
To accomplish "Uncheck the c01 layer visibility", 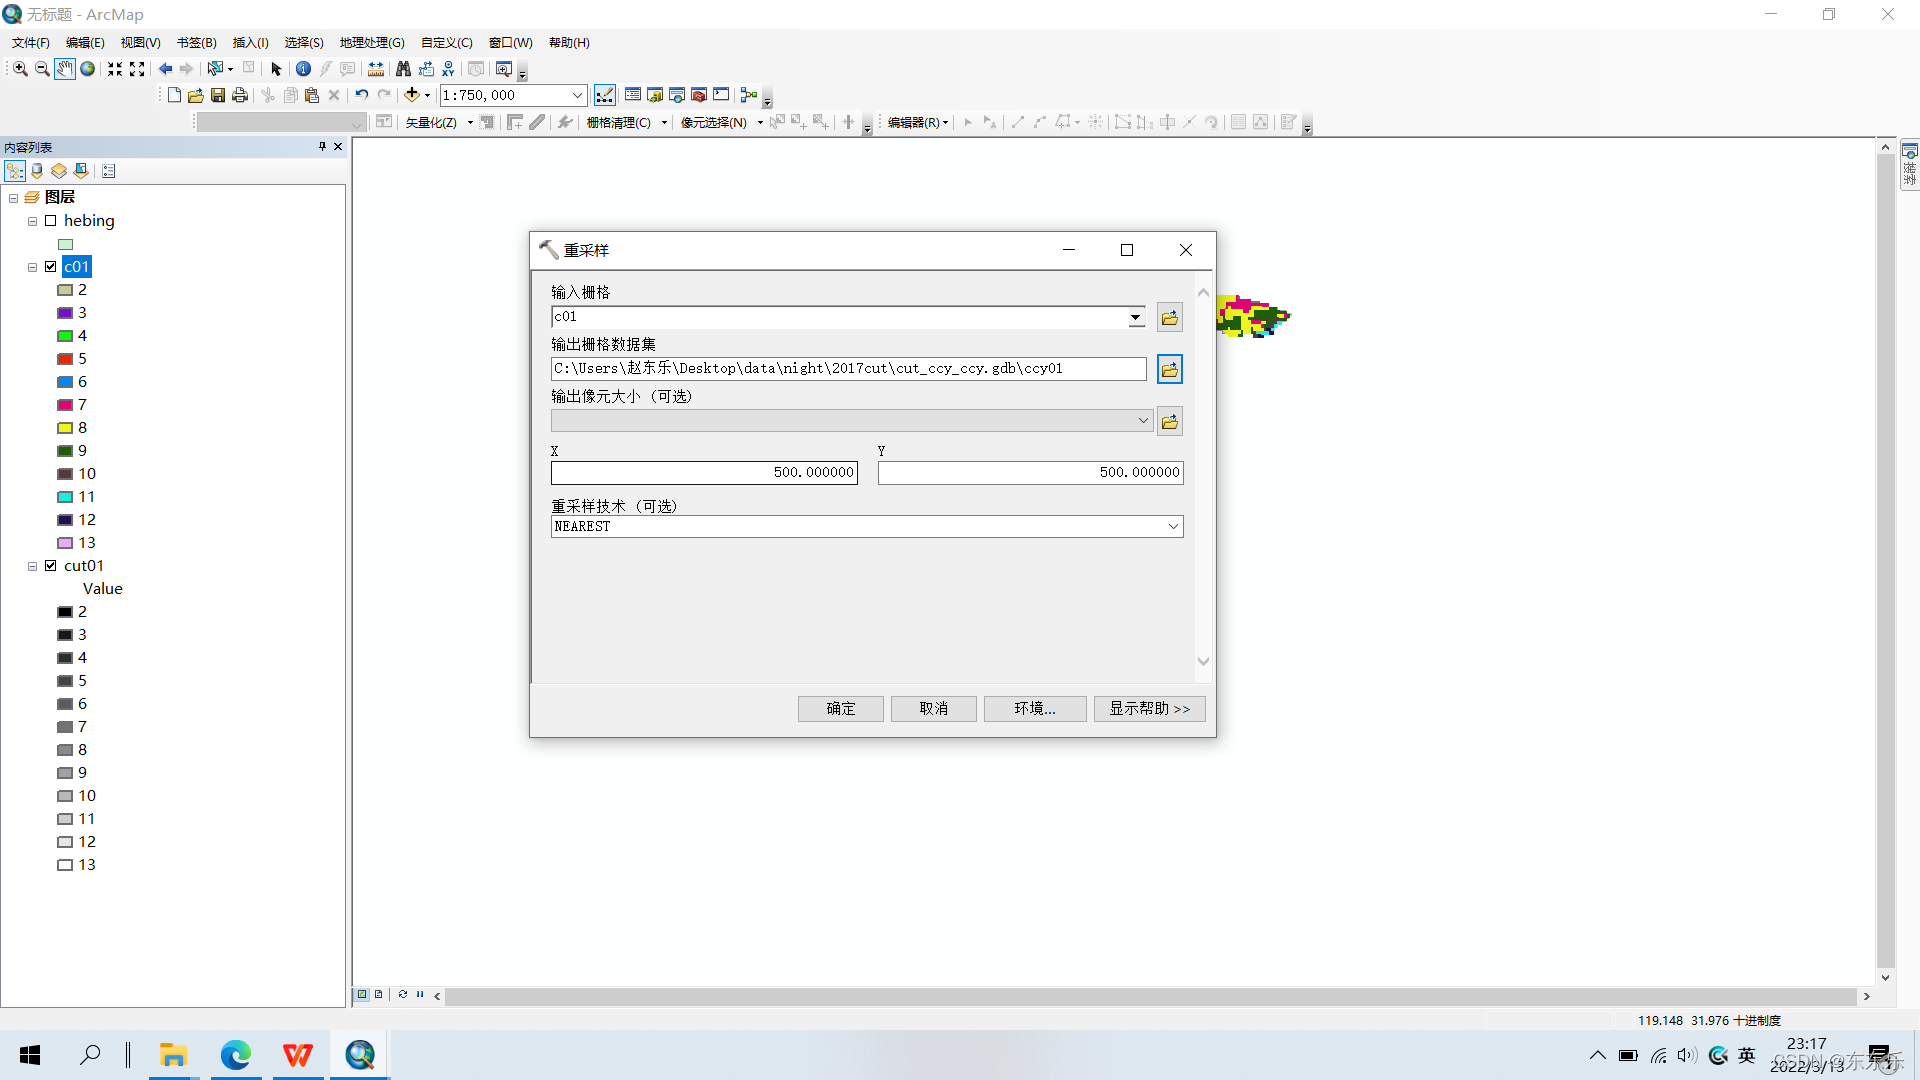I will (x=51, y=267).
